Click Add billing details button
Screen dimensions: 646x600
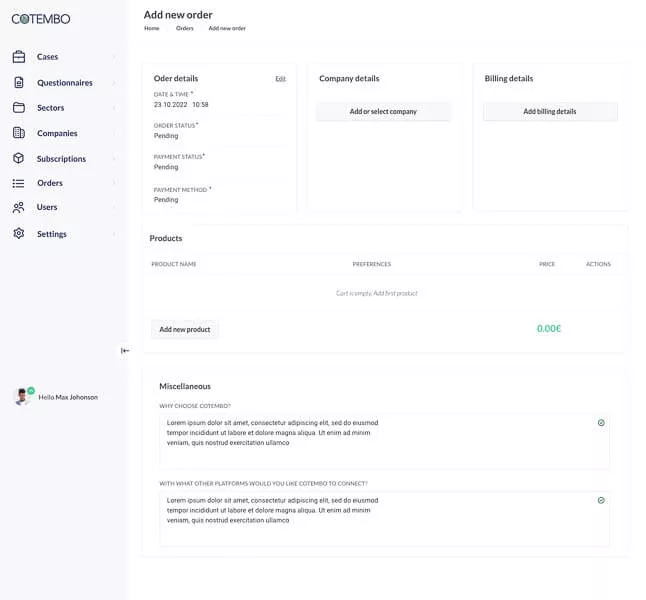pyautogui.click(x=550, y=112)
